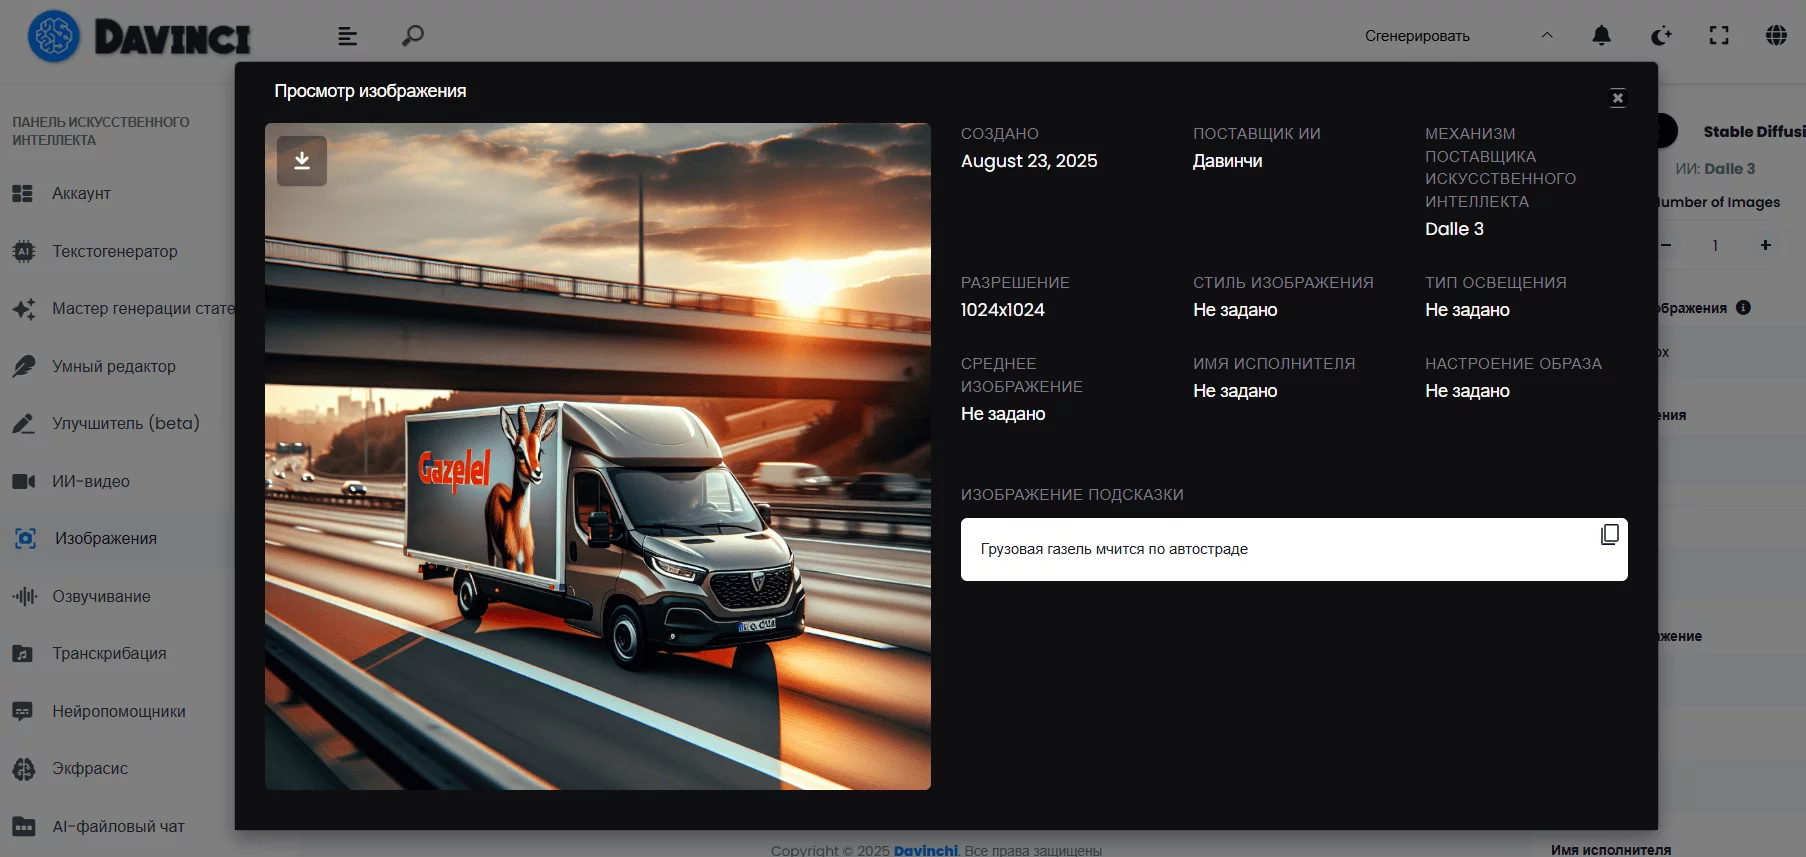Select Озвучивание in the sidebar
This screenshot has height=857, width=1806.
[101, 597]
